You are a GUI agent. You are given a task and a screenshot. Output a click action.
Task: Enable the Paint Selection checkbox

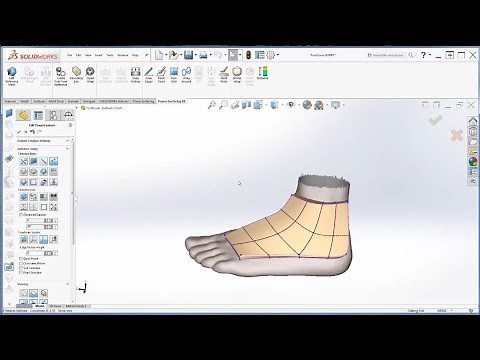[21, 273]
